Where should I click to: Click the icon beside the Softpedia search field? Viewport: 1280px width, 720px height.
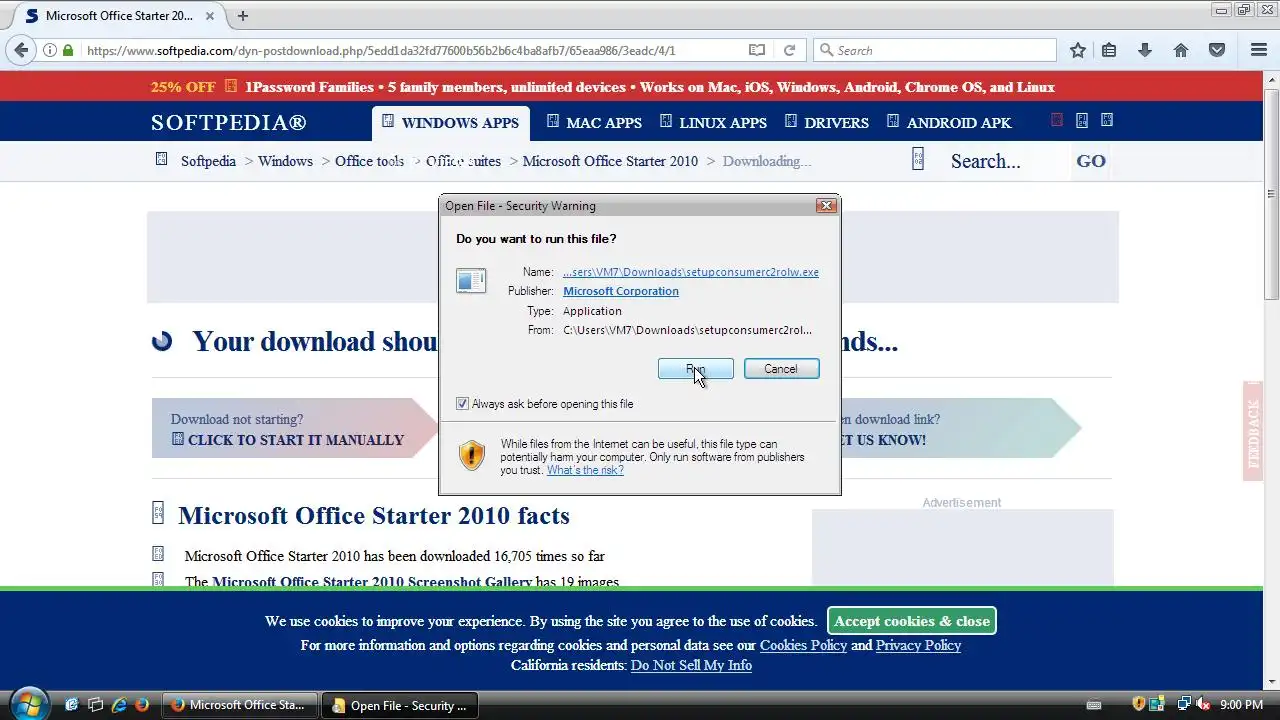pyautogui.click(x=918, y=159)
